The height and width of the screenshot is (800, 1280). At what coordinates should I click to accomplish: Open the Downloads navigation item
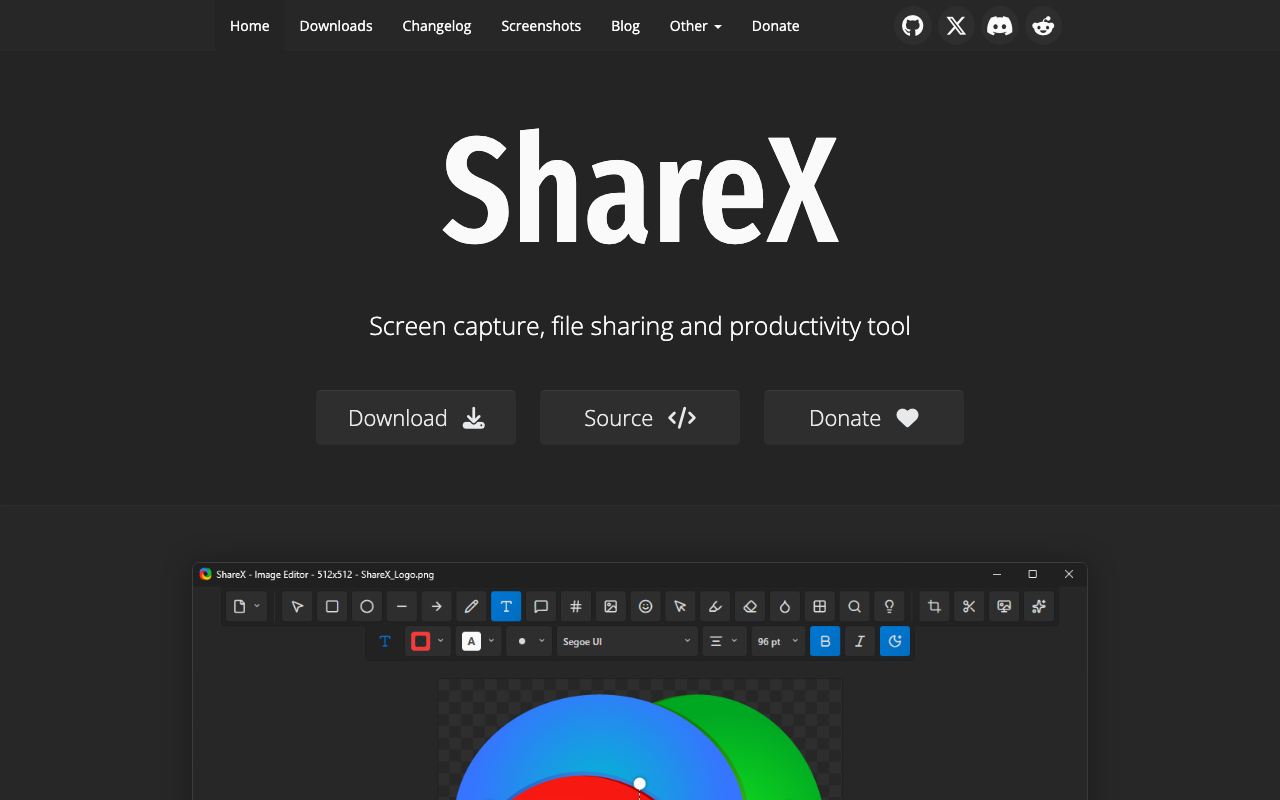(336, 26)
